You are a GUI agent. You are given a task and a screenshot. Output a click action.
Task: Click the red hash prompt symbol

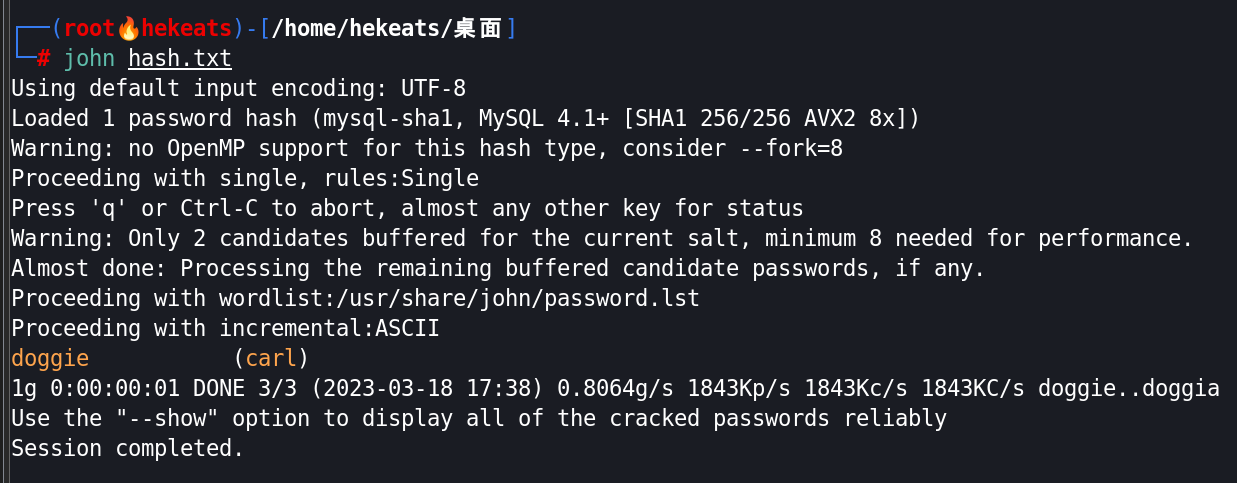click(43, 59)
